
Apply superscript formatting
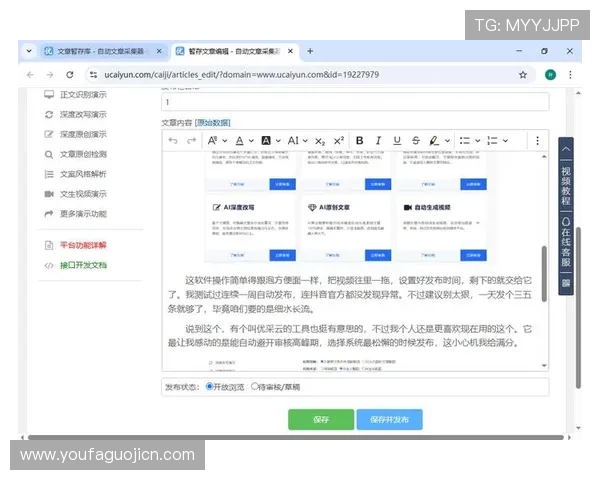click(x=339, y=141)
